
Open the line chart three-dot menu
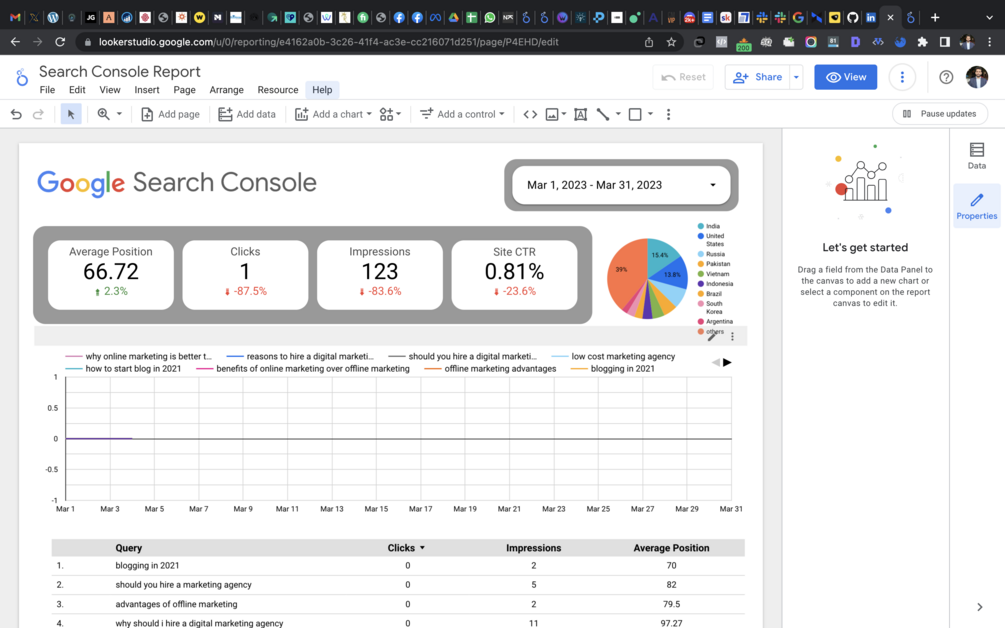[x=732, y=336]
